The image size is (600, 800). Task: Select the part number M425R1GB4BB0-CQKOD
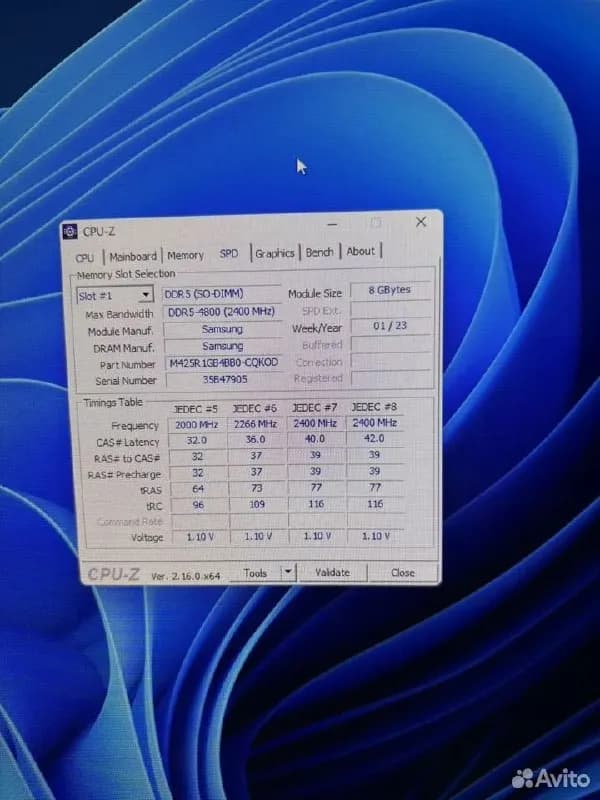223,363
